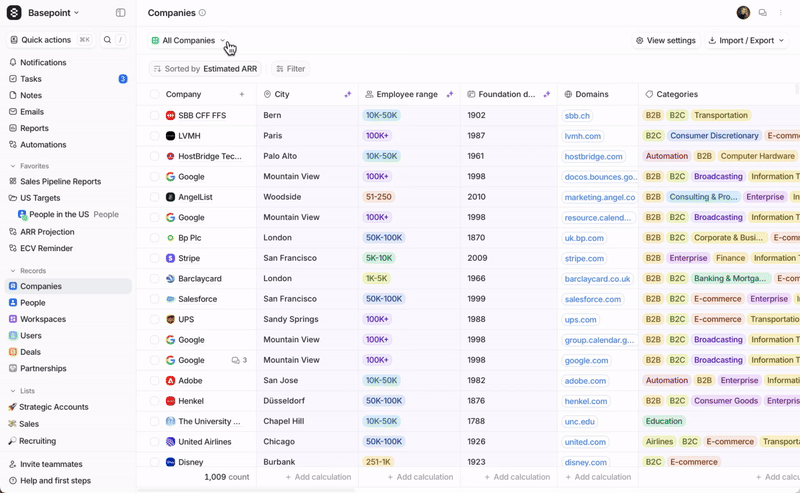Click the info icon beside Companies title

(202, 13)
